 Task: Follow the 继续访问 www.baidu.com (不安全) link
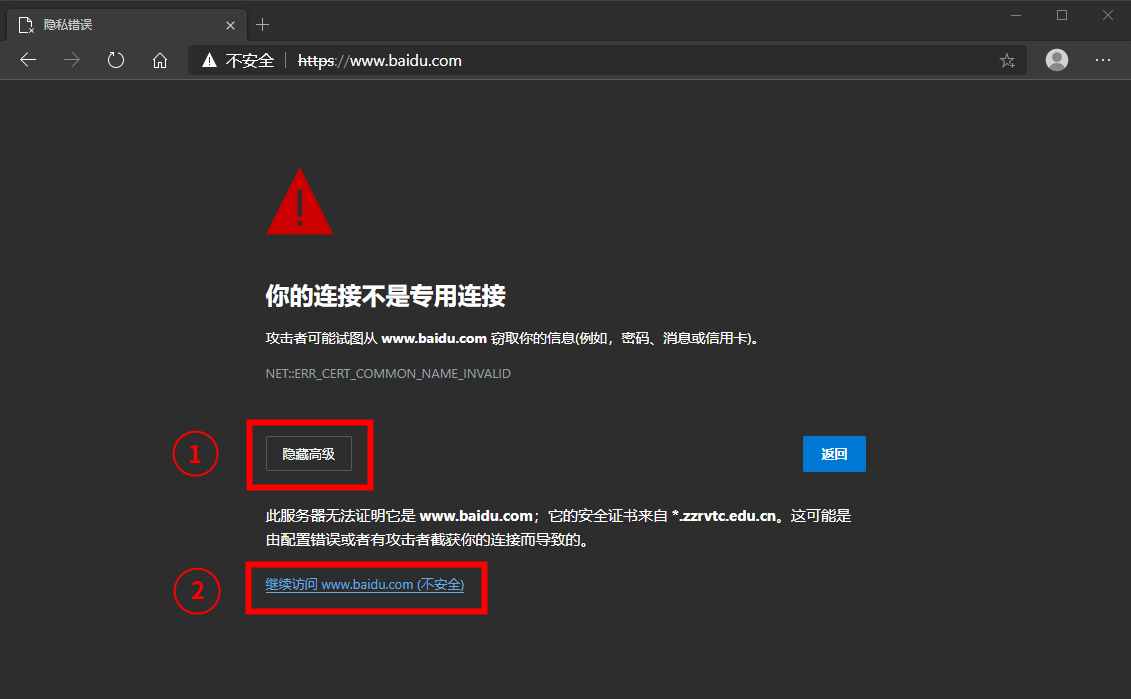click(364, 584)
